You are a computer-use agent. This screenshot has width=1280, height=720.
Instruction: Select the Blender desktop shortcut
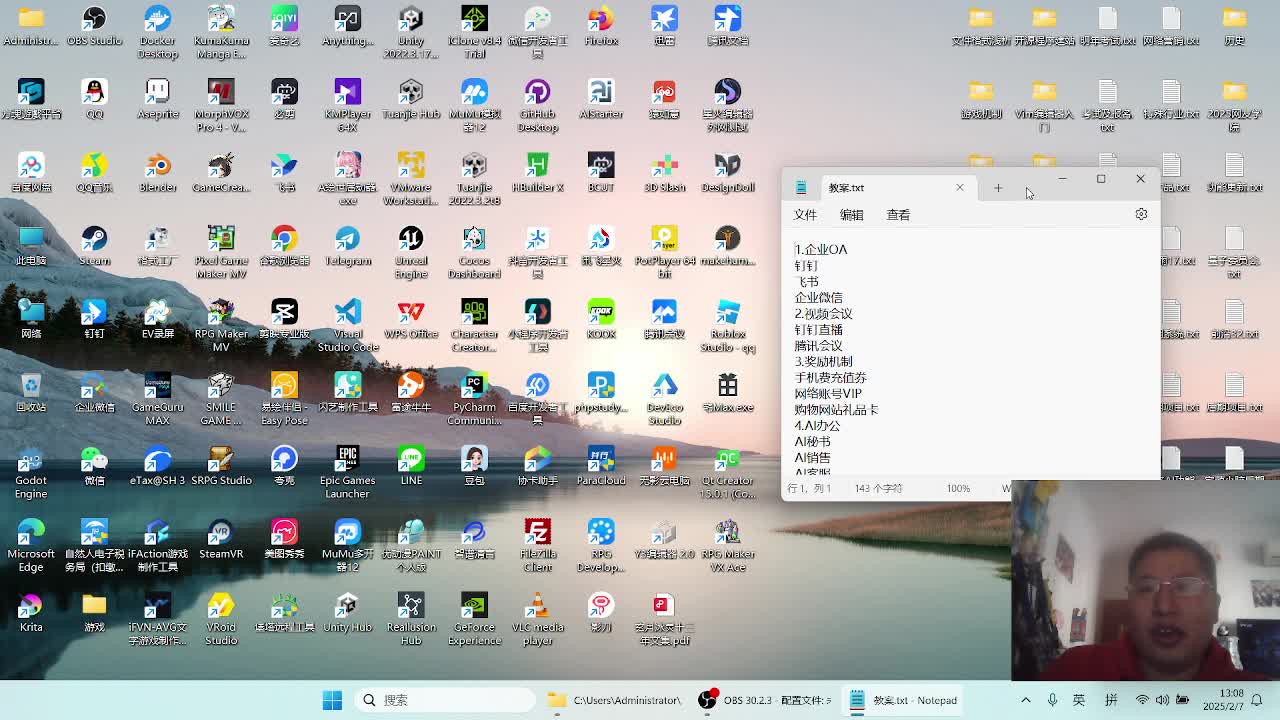(x=157, y=172)
